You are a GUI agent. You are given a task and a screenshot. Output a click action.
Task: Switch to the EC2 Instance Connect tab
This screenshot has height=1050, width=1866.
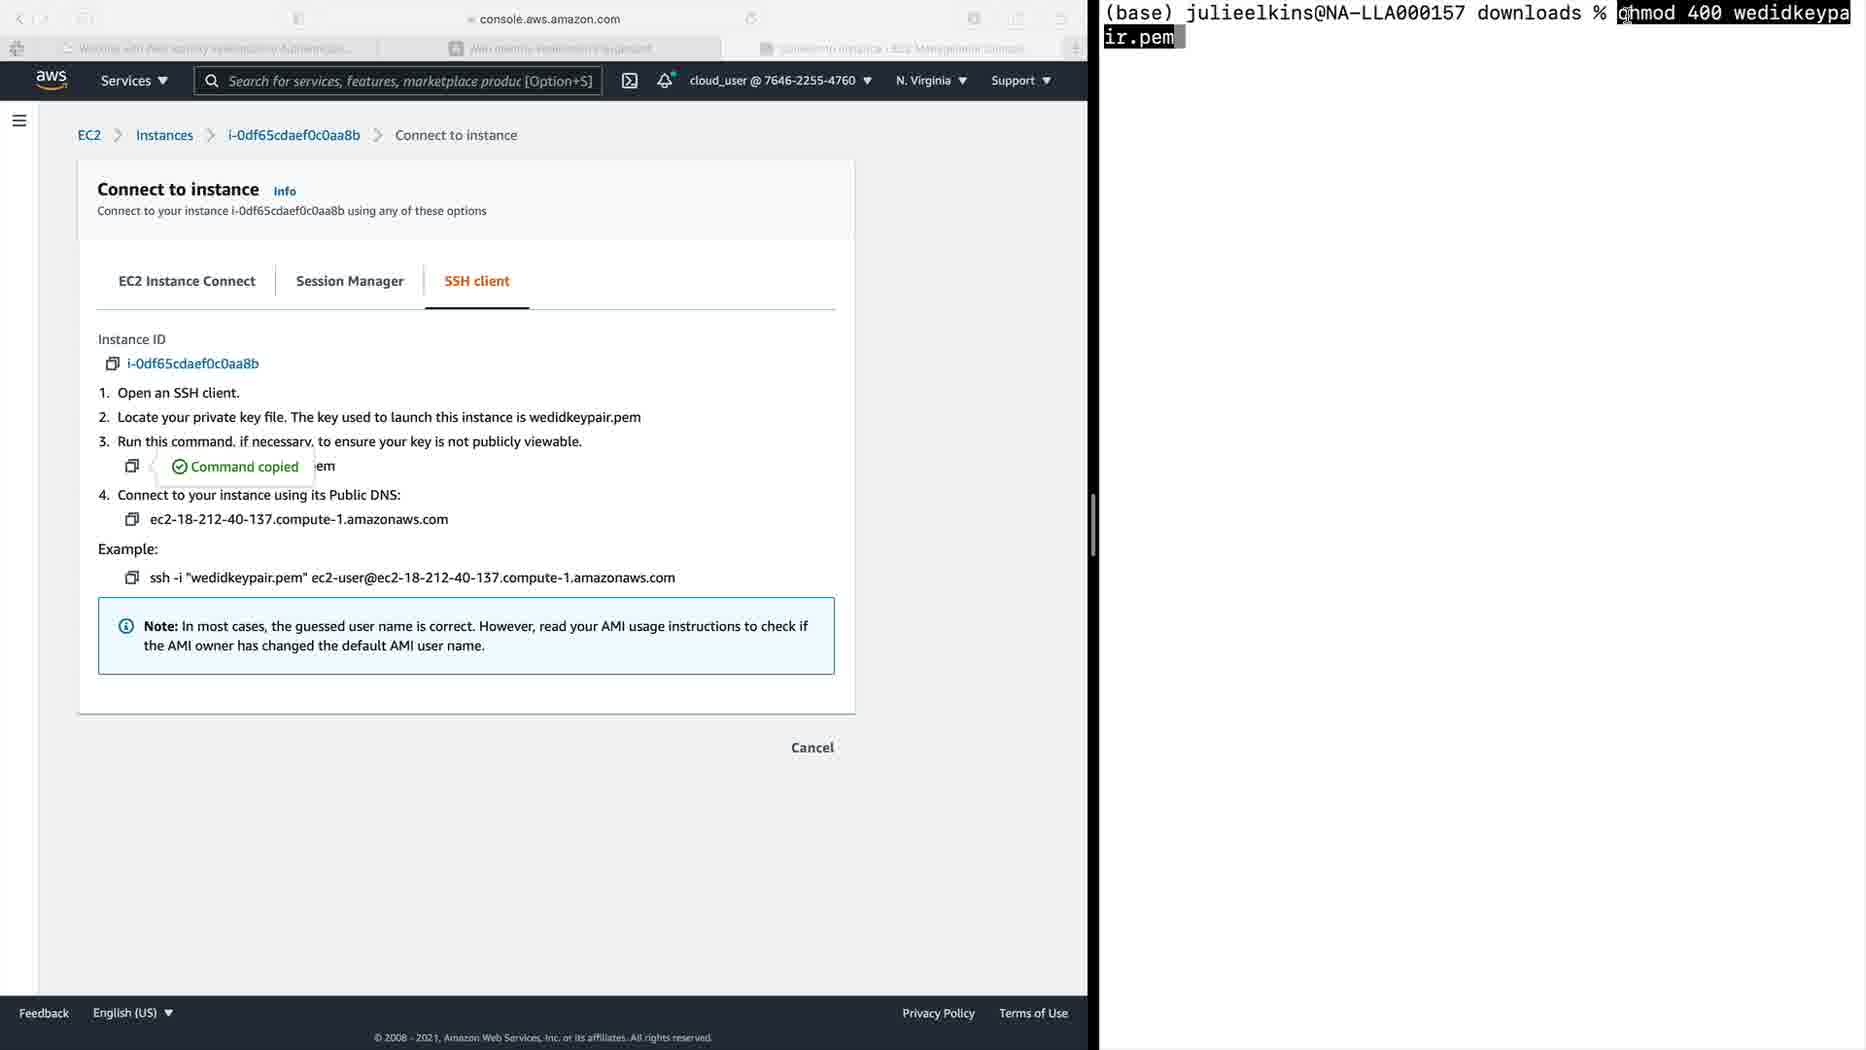coord(187,281)
